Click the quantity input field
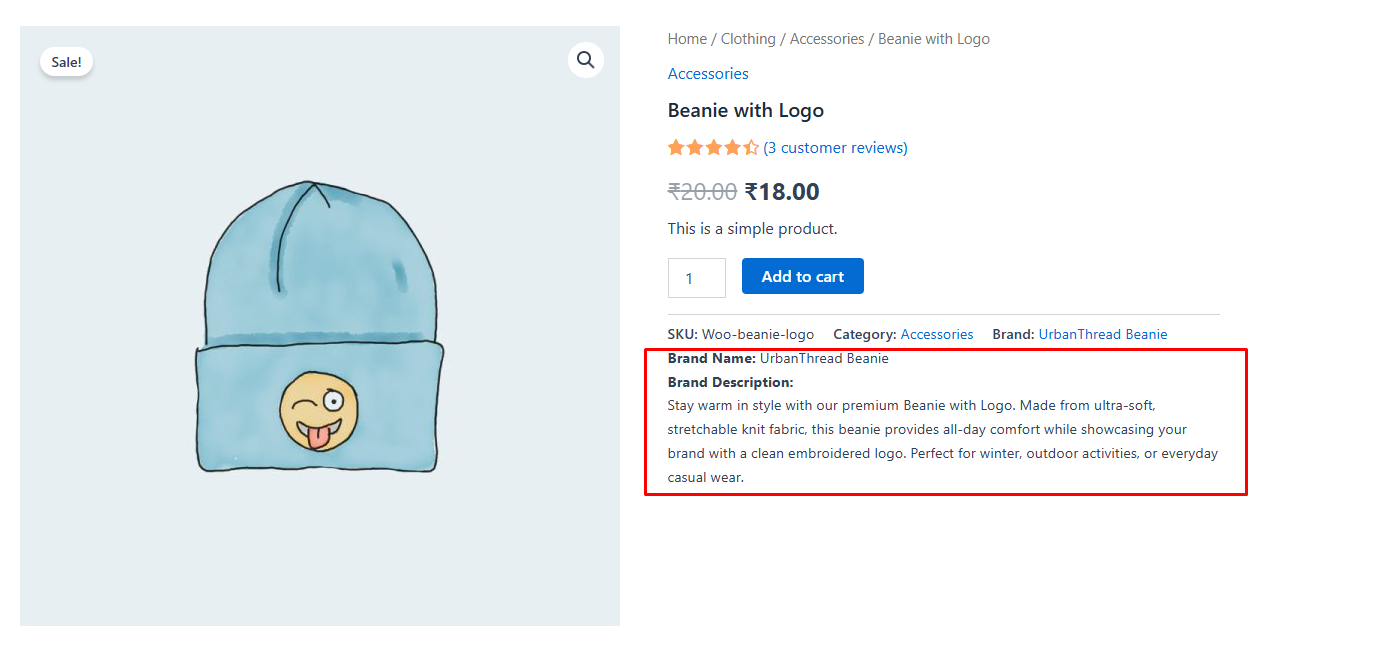This screenshot has width=1390, height=658. [696, 277]
